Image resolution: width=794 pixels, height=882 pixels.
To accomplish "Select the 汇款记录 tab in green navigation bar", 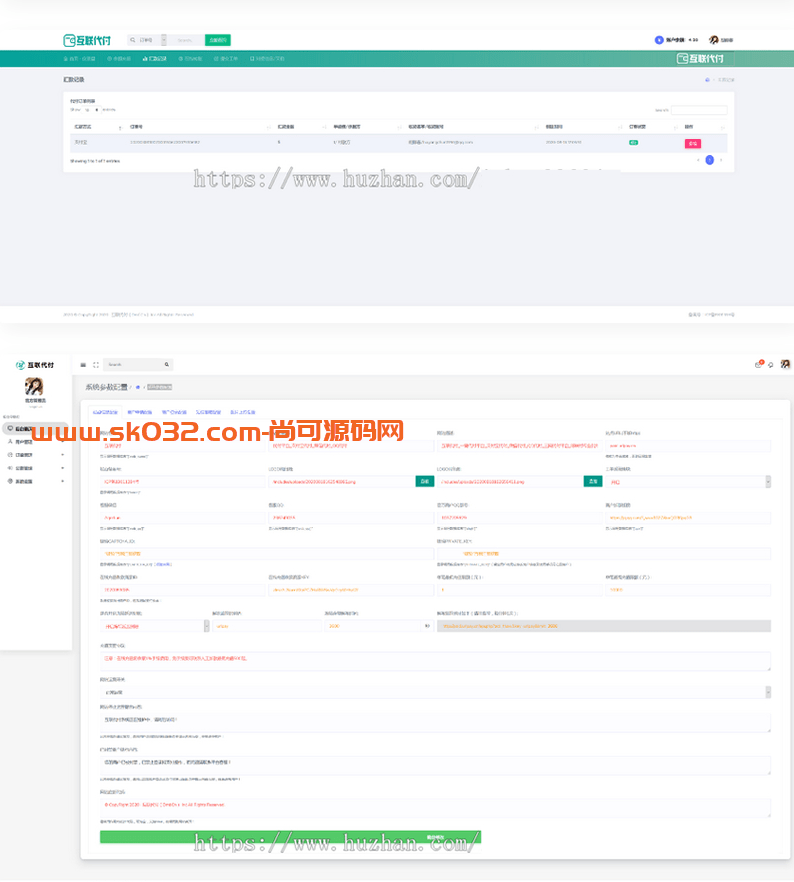I will [x=155, y=58].
